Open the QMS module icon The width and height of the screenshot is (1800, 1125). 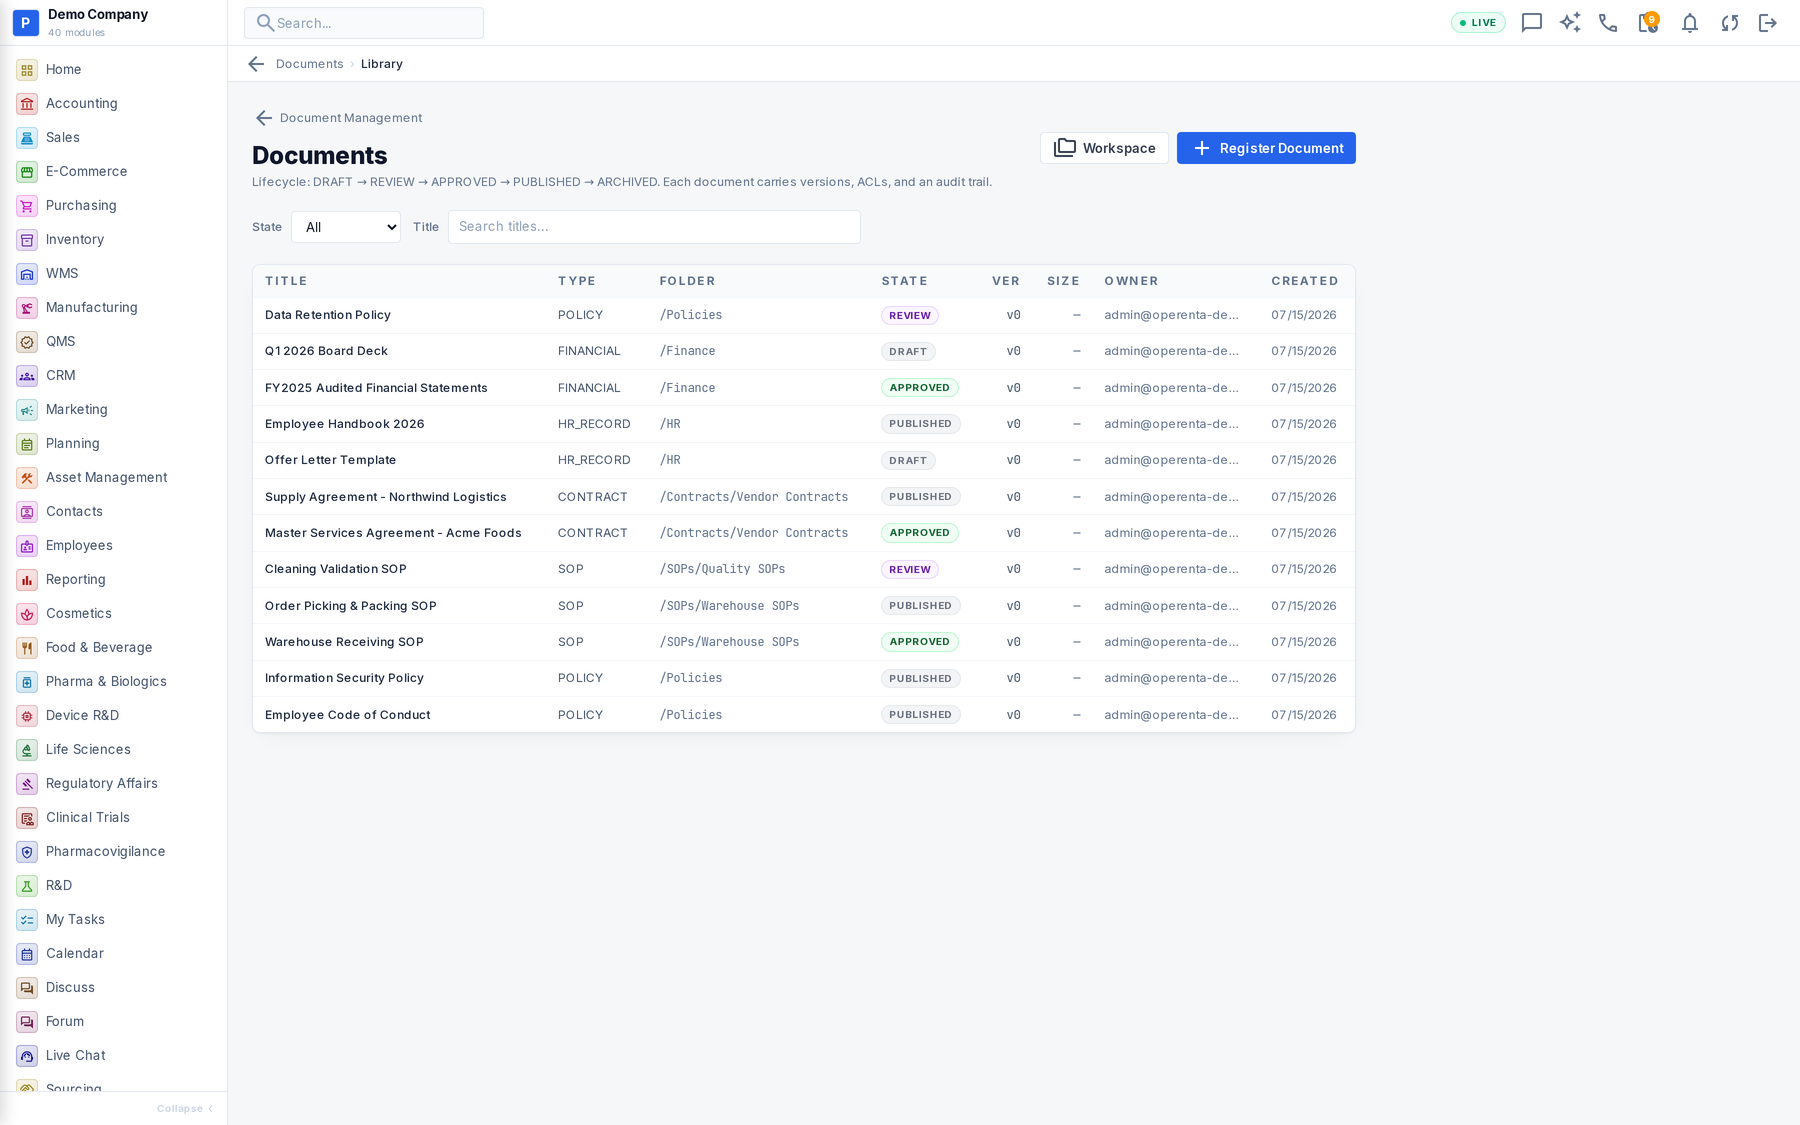27,342
